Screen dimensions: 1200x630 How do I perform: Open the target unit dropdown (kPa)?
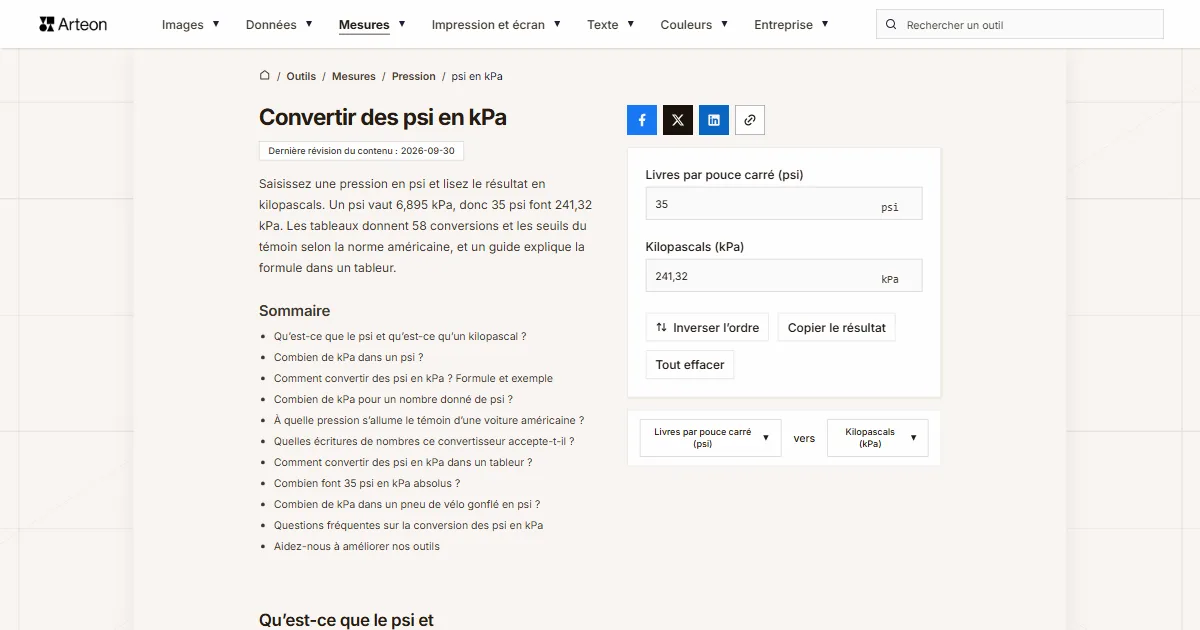pos(878,438)
